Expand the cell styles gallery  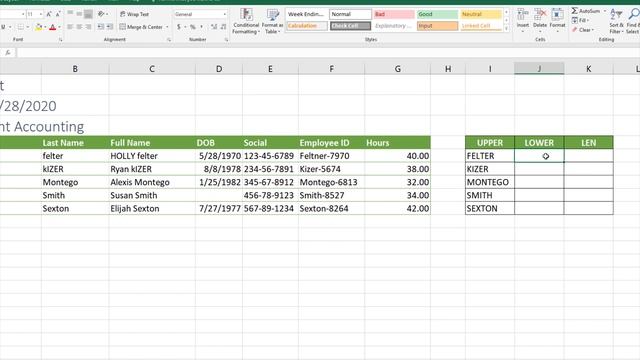[x=507, y=29]
